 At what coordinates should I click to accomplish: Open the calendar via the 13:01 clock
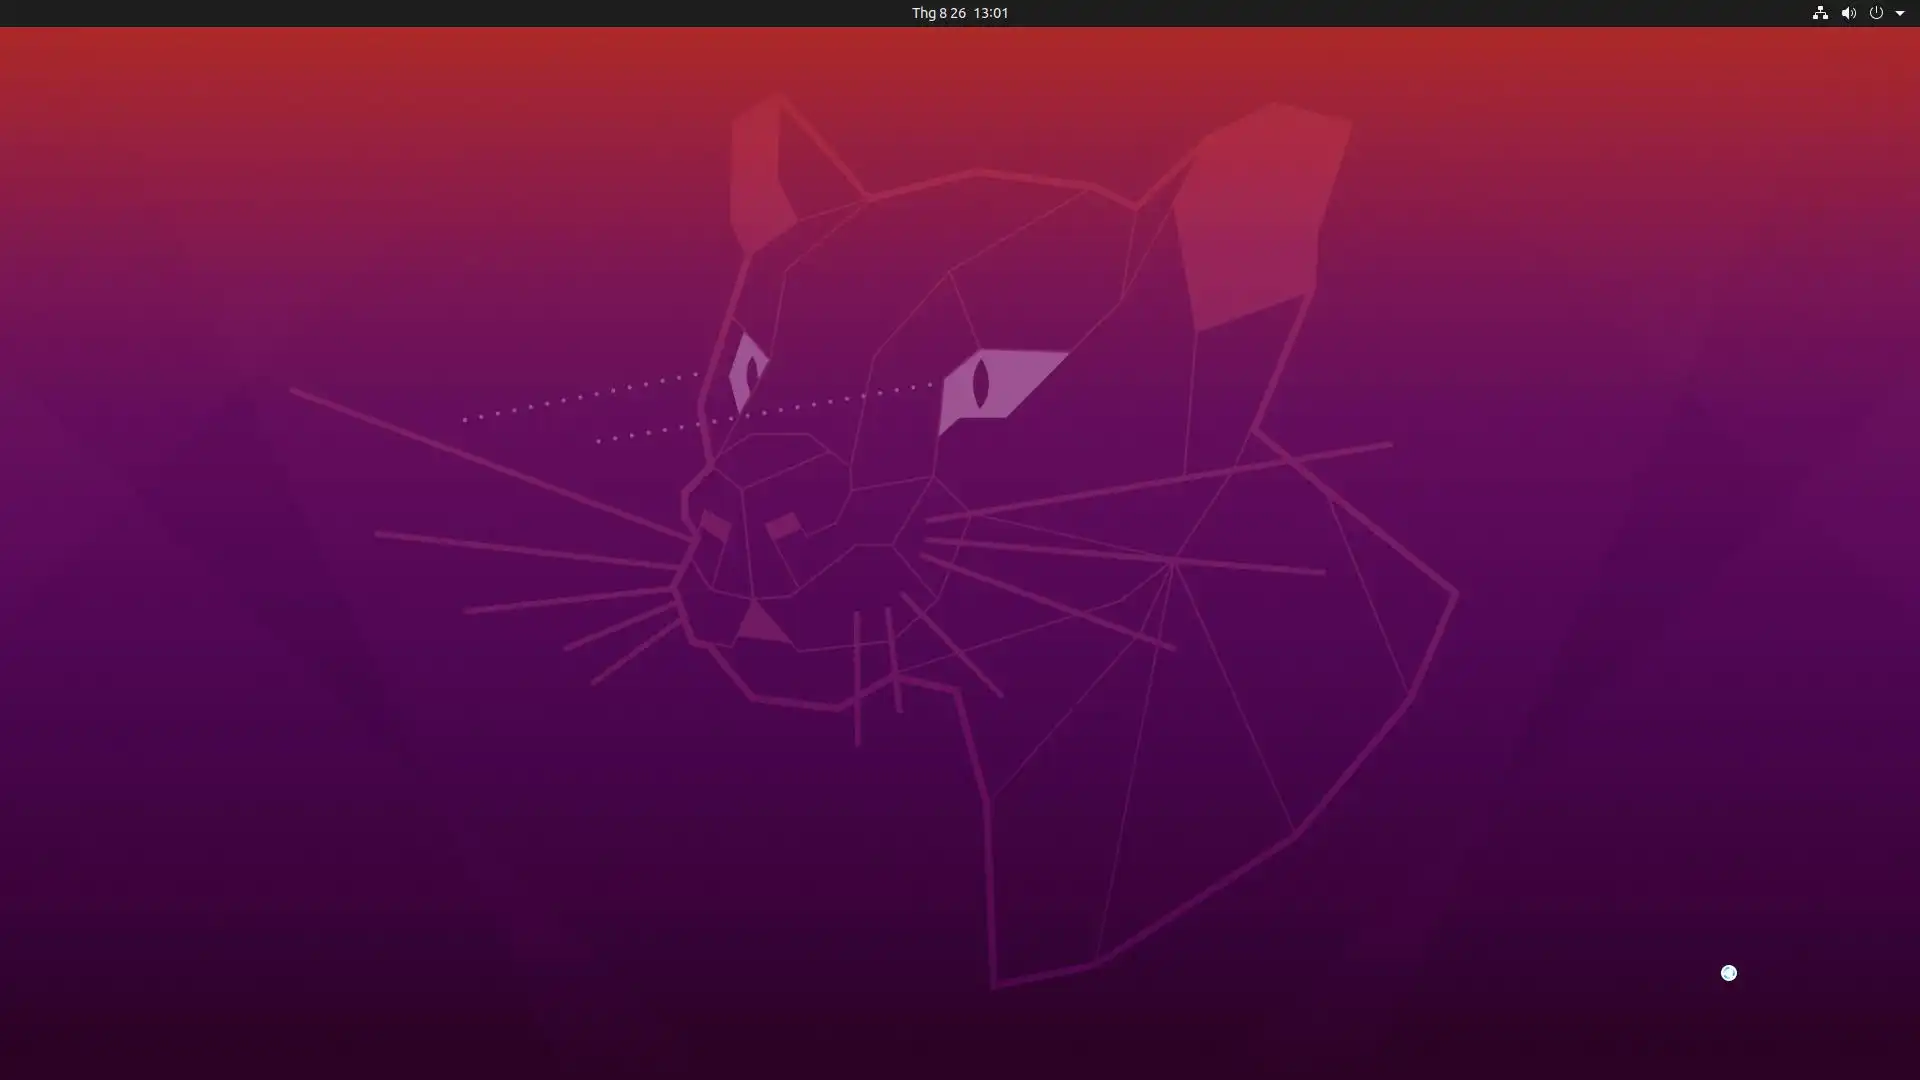pos(990,13)
